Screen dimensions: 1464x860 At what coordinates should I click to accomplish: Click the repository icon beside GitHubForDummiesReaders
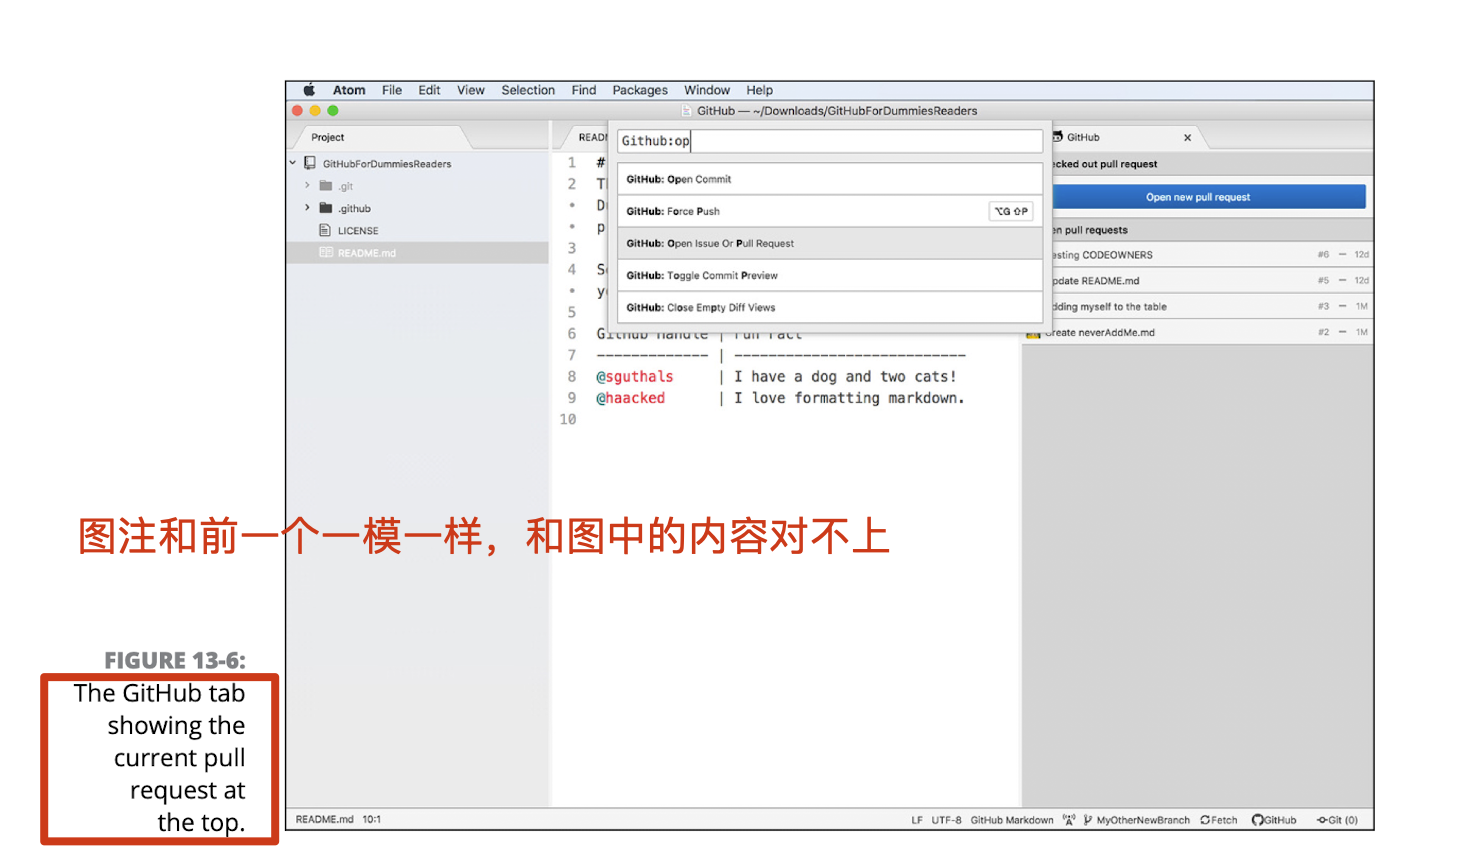coord(310,163)
